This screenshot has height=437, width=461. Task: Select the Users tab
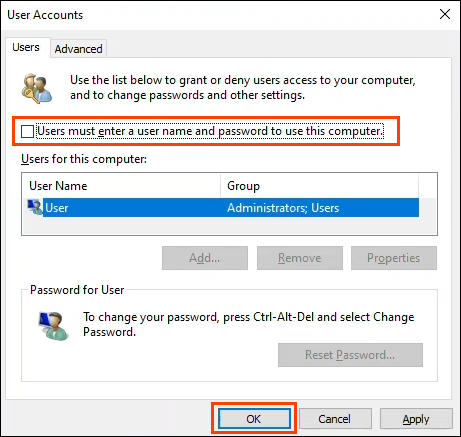point(26,47)
